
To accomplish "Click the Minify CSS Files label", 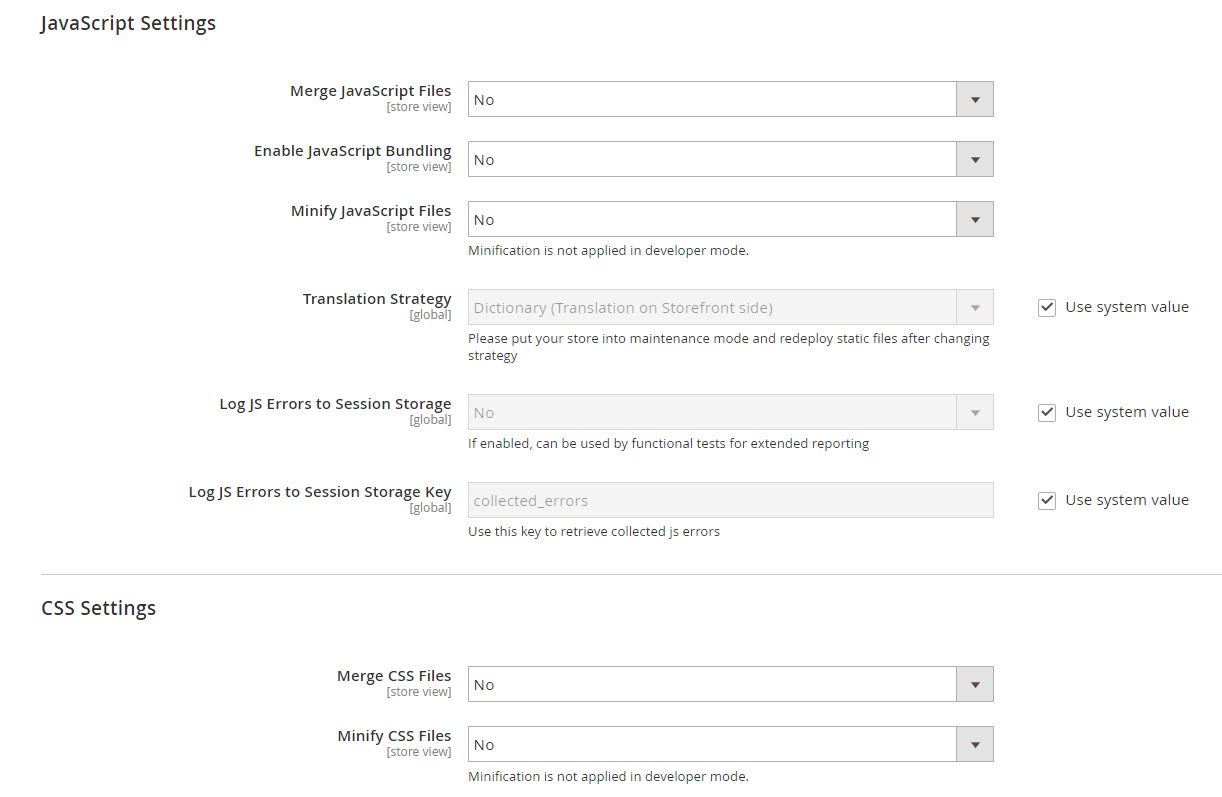I will click(x=394, y=736).
